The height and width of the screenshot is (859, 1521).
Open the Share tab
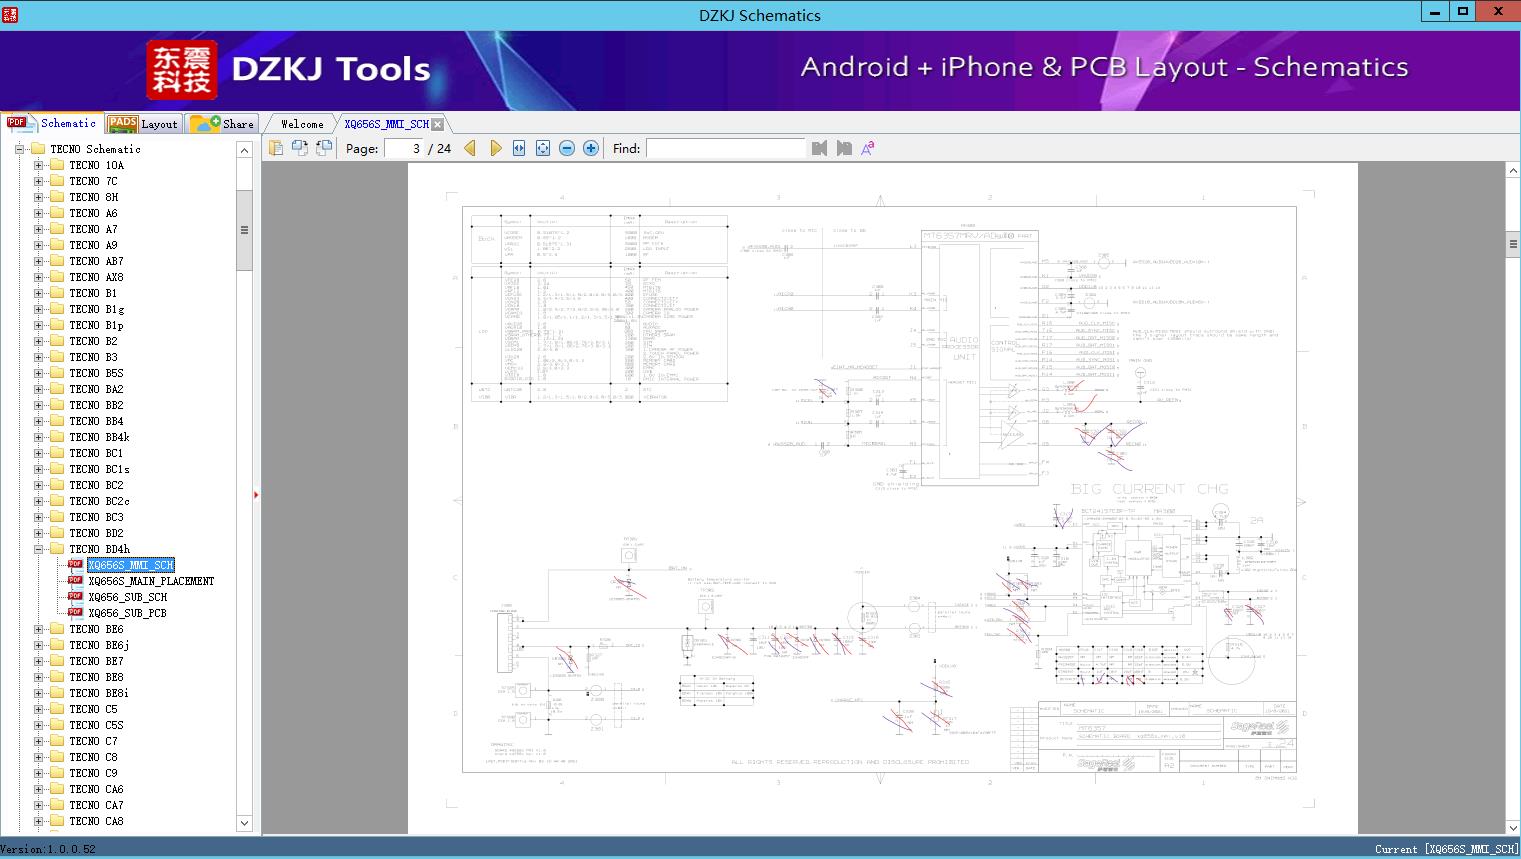[x=223, y=124]
